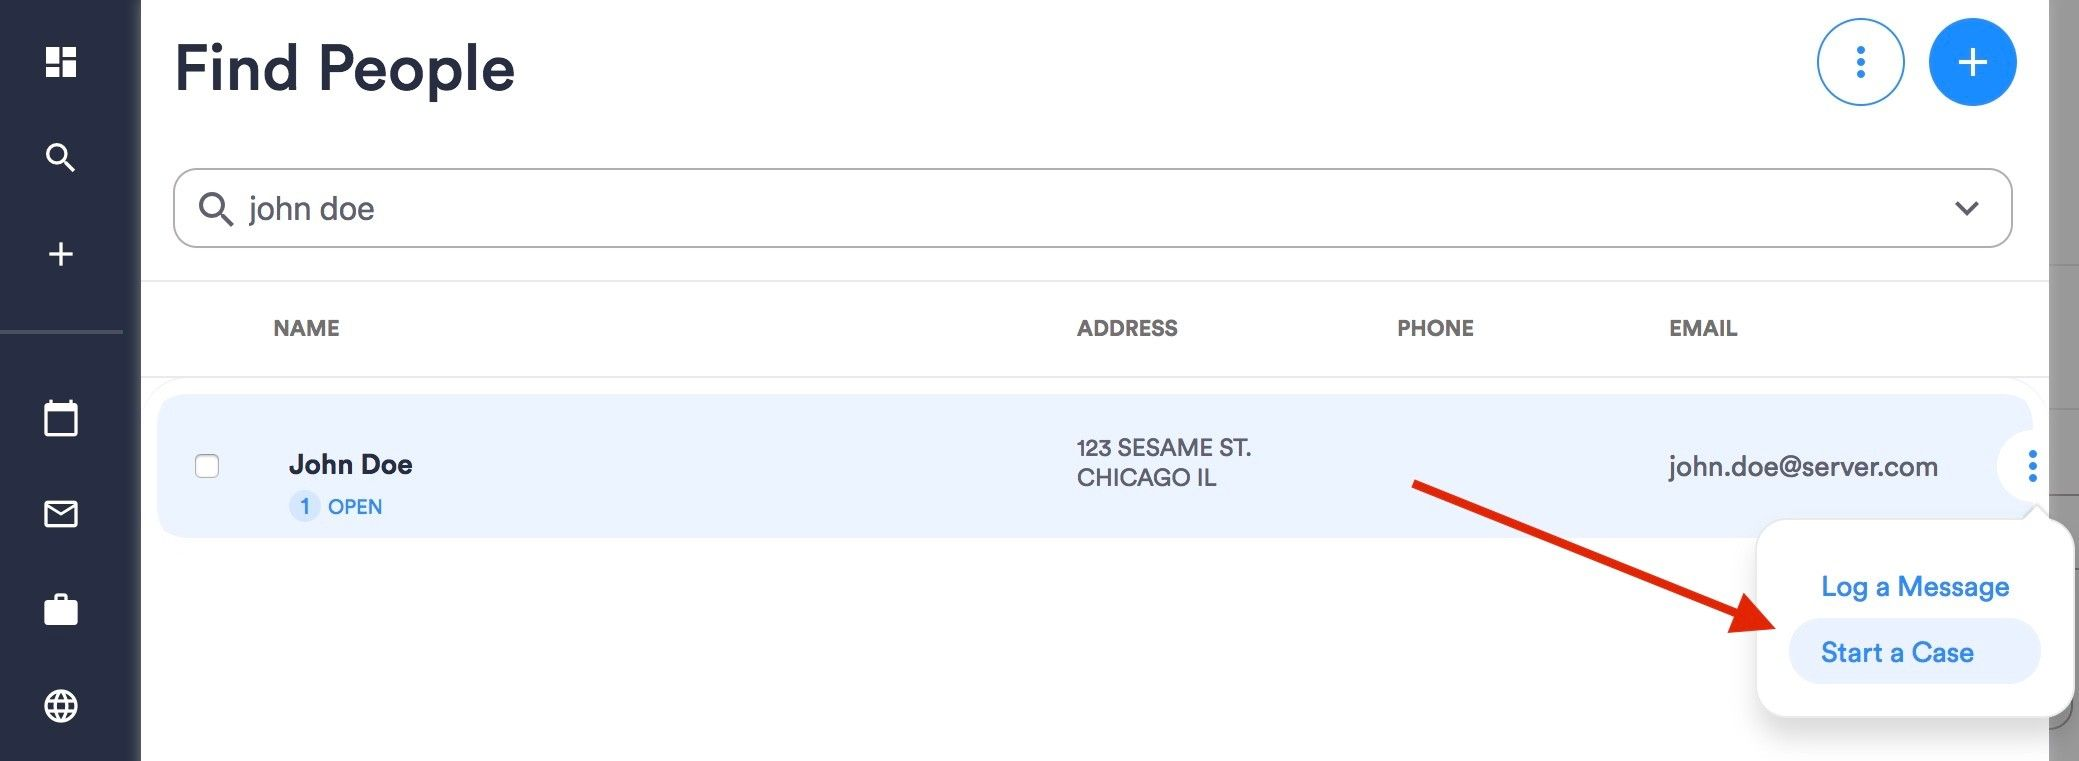Open the mail envelope icon in sidebar

coord(61,514)
